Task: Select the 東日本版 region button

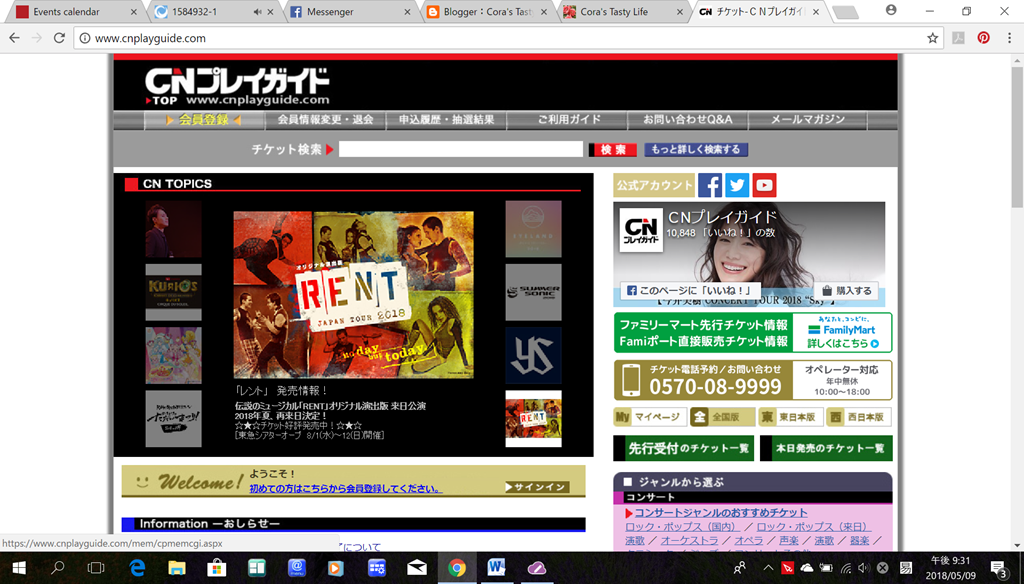Action: [x=790, y=417]
